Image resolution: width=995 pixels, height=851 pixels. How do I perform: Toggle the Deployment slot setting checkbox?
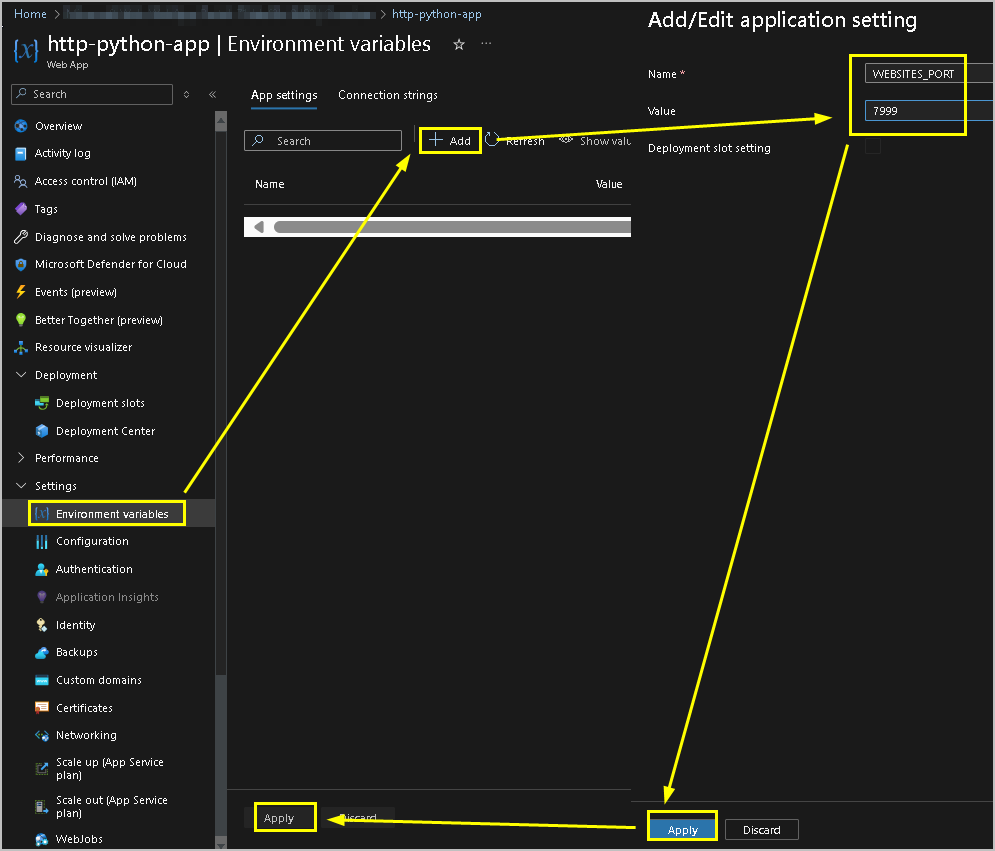873,147
